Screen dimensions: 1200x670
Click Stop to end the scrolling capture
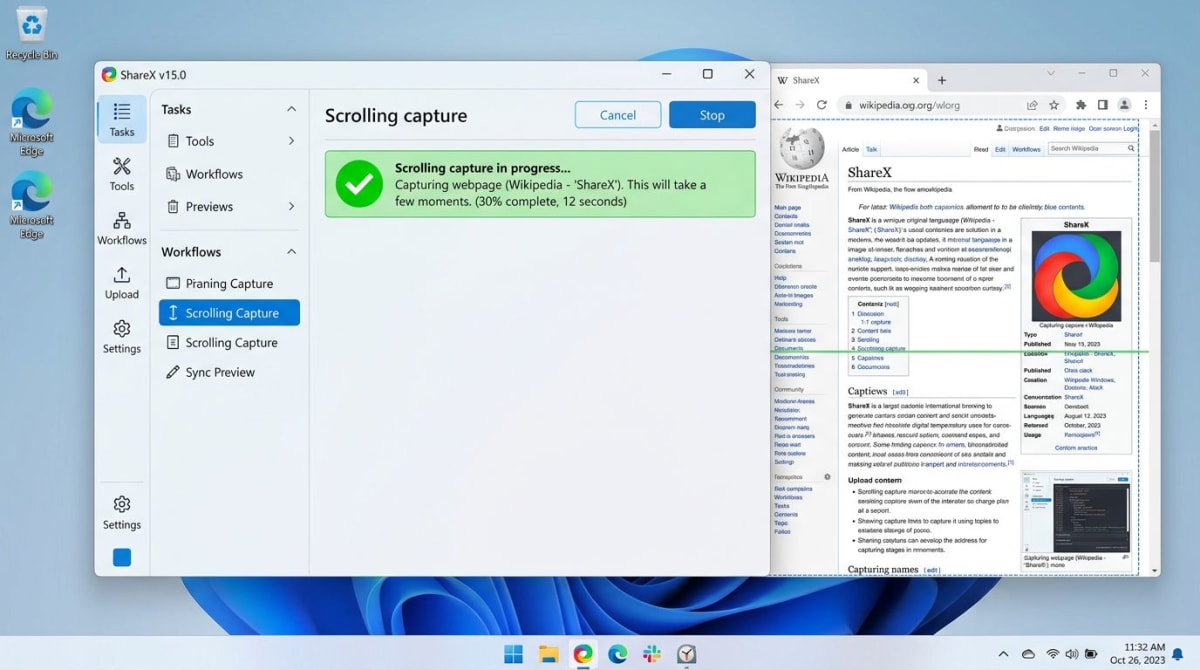tap(712, 114)
